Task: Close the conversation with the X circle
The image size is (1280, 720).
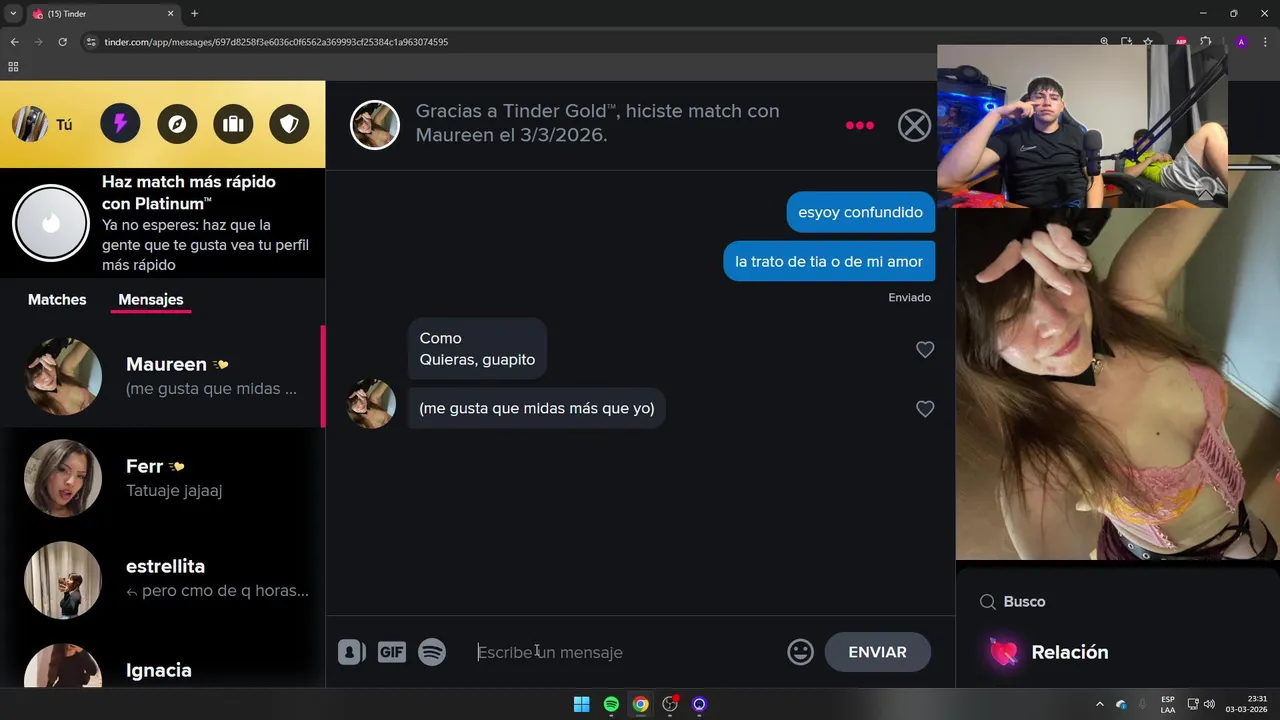Action: point(914,125)
